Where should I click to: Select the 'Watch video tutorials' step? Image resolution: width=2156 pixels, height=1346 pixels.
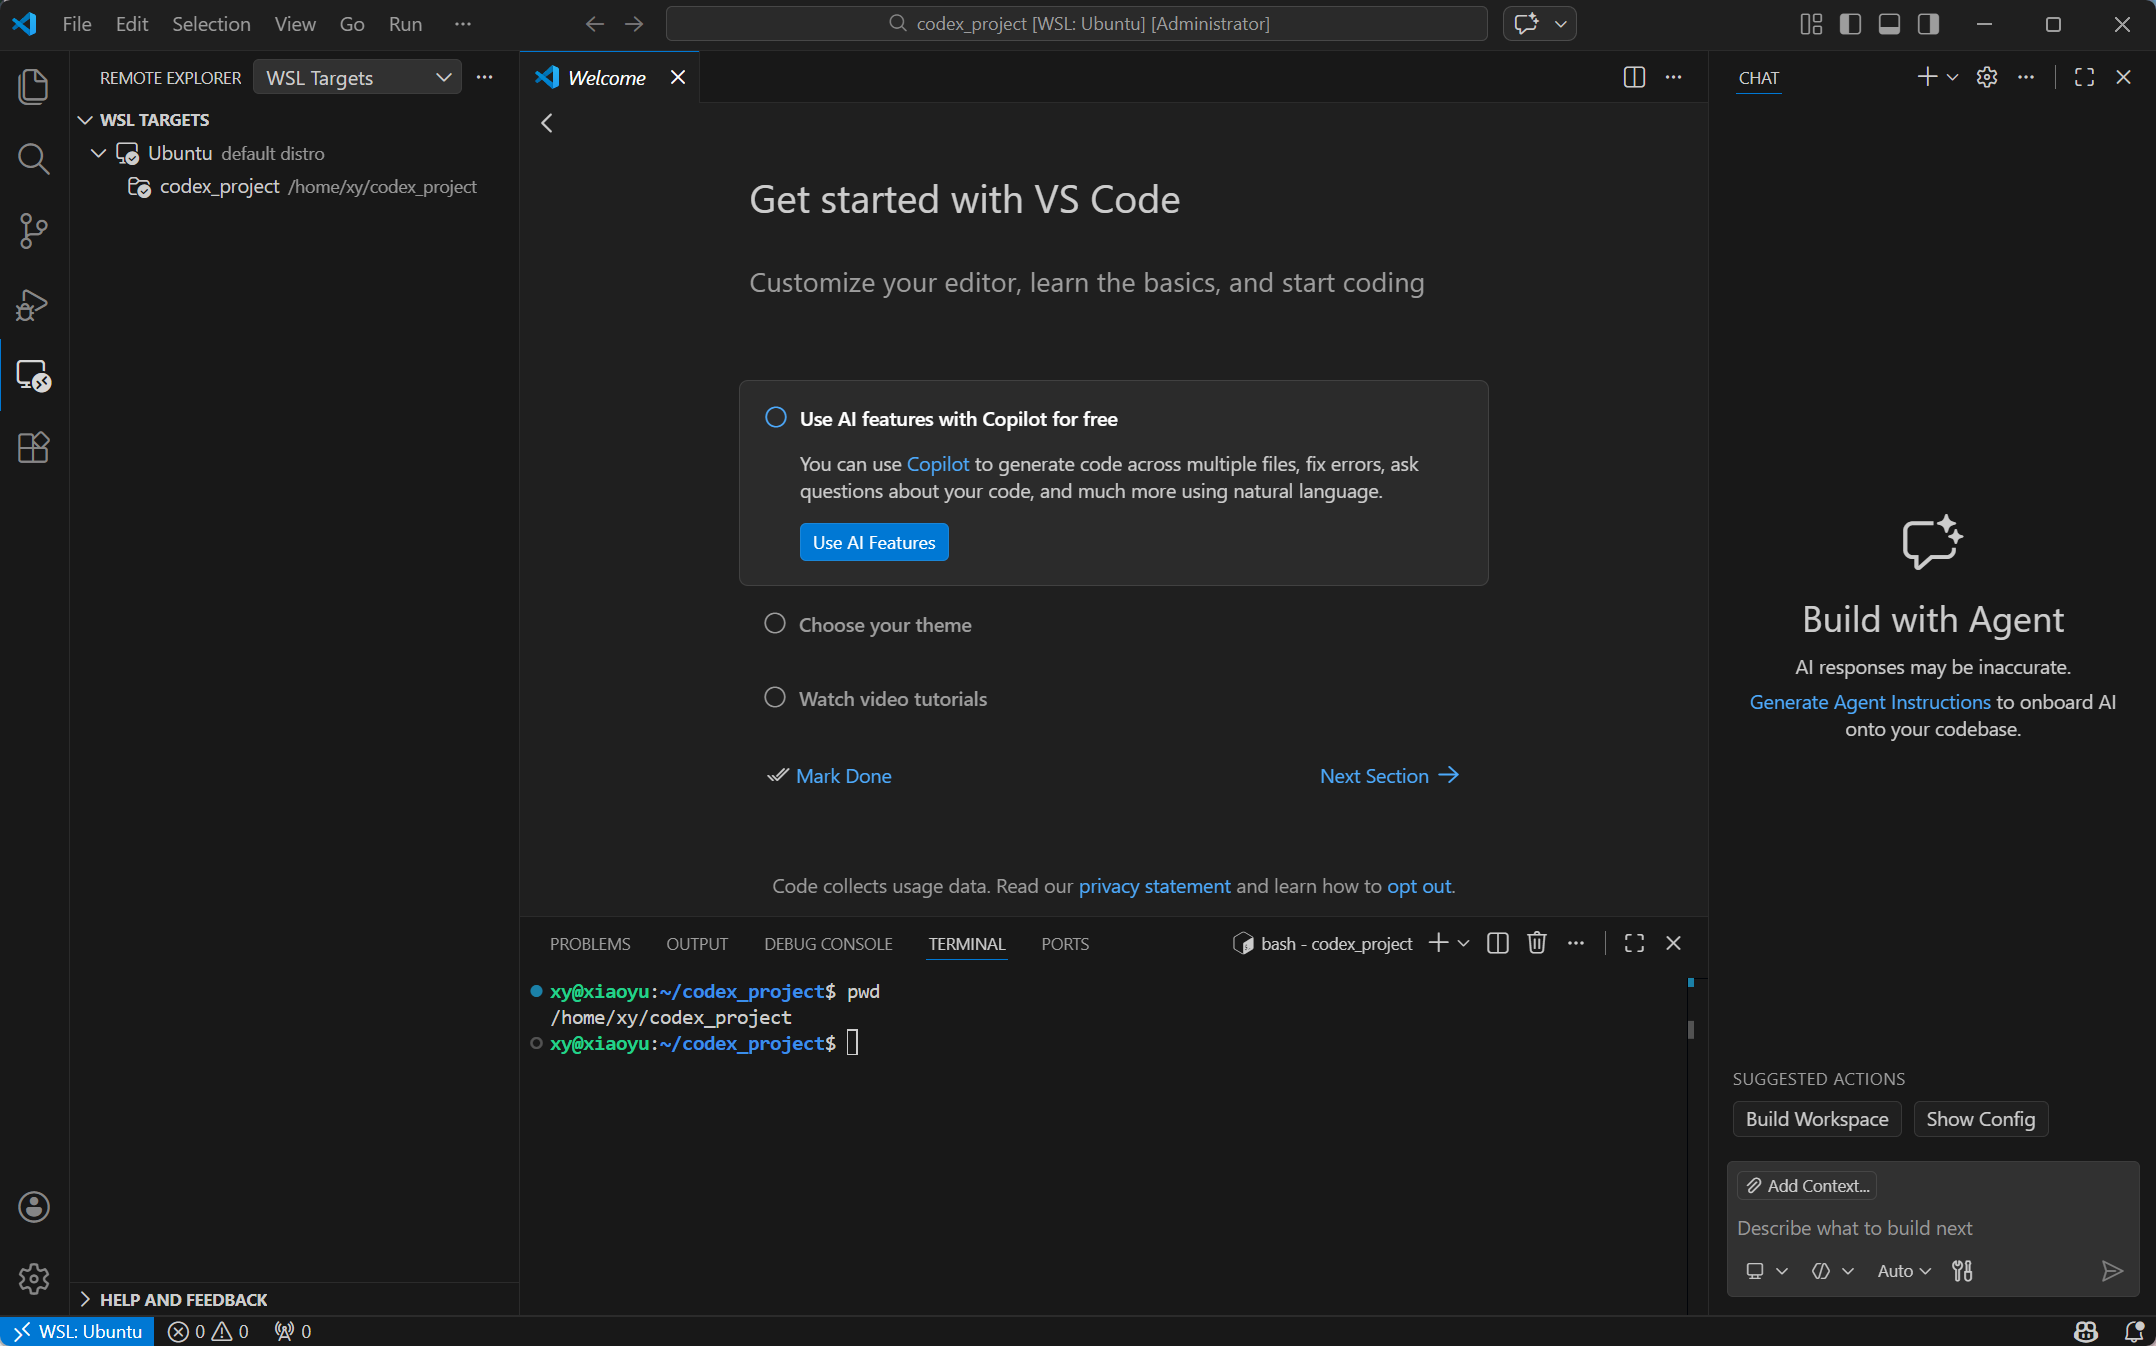pos(892,699)
